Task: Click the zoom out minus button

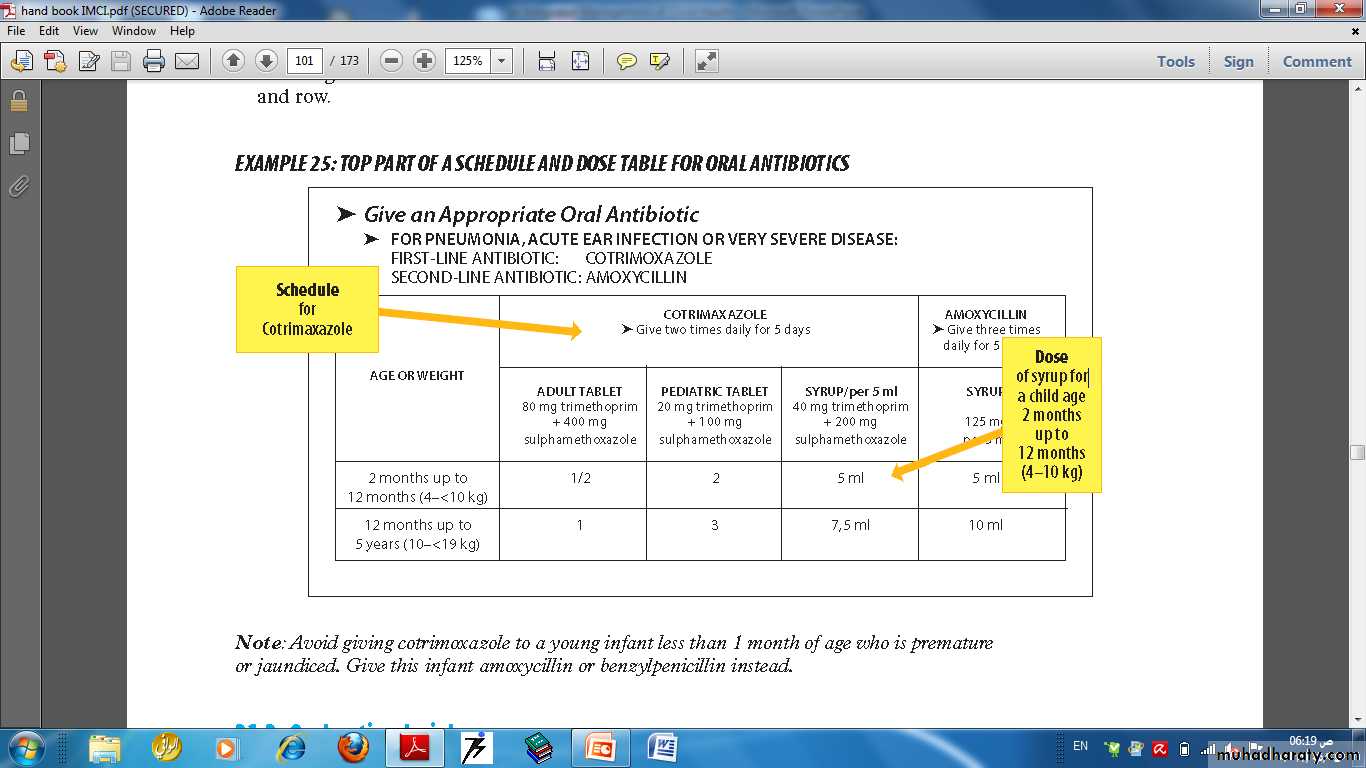Action: point(392,61)
